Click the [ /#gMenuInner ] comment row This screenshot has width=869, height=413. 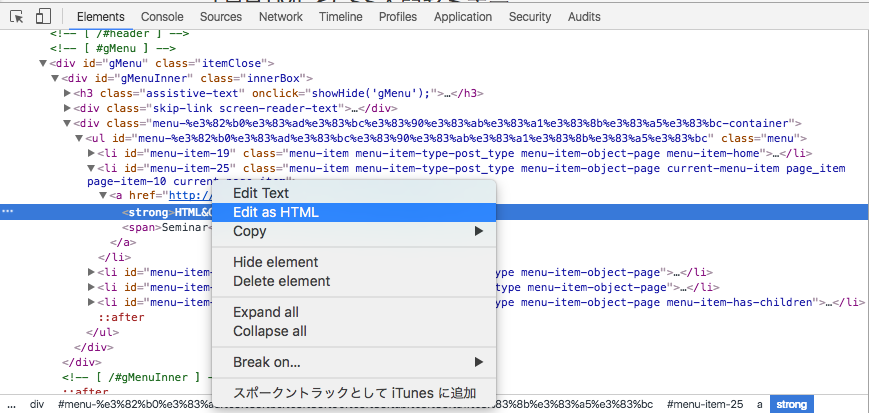pos(137,378)
